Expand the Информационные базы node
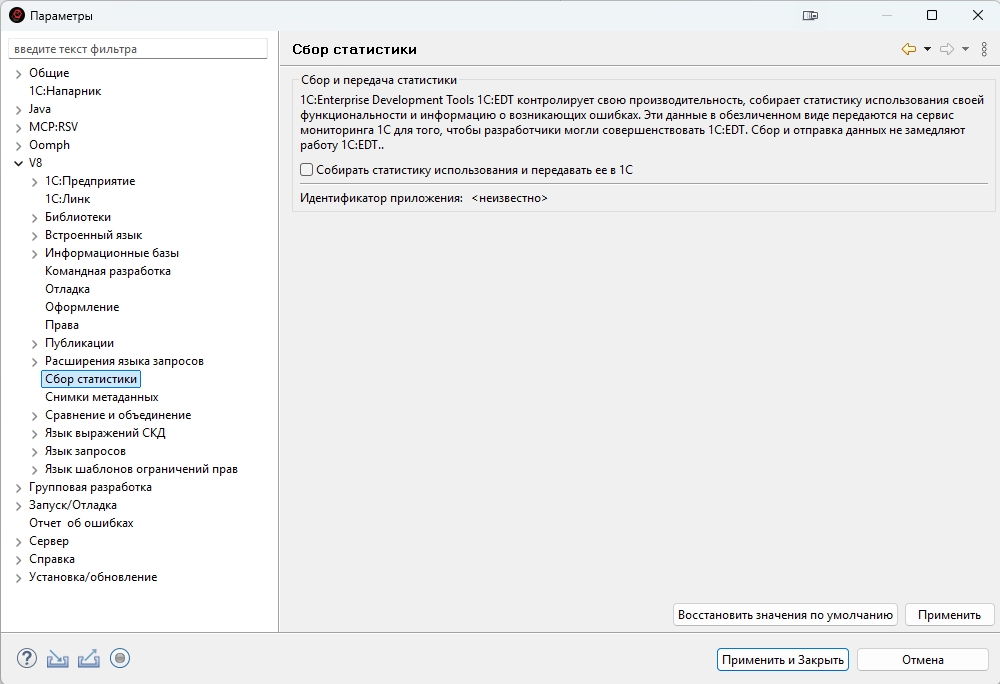The image size is (1000, 684). 34,254
